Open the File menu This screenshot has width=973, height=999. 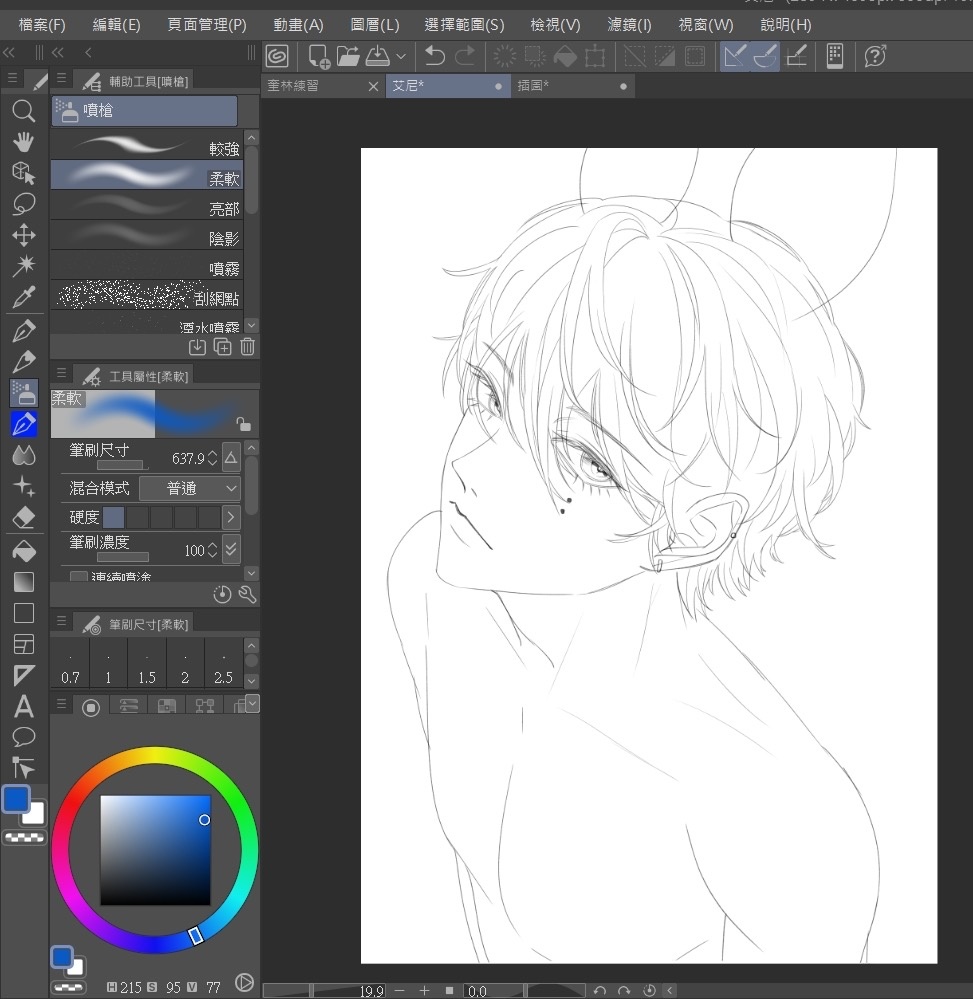pos(42,25)
